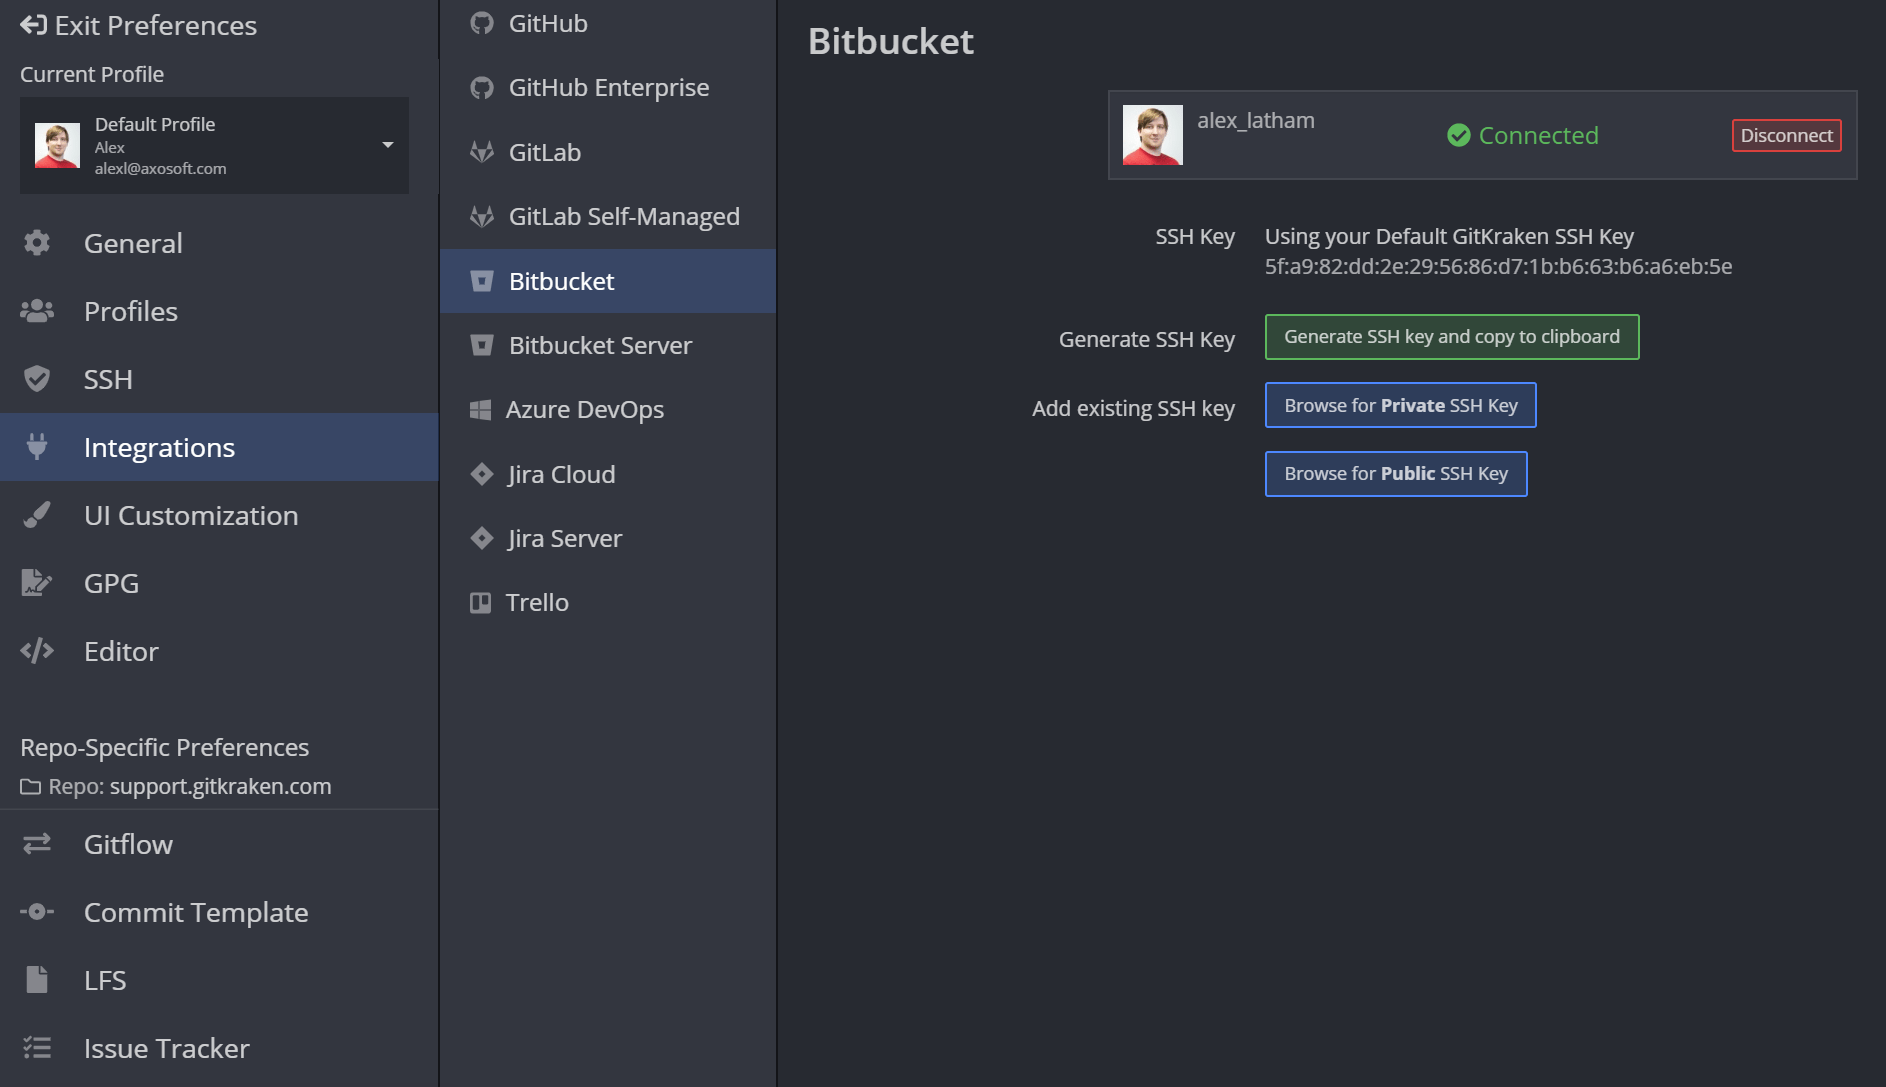
Task: Click the Jira Cloud diamond icon
Action: pyautogui.click(x=482, y=474)
